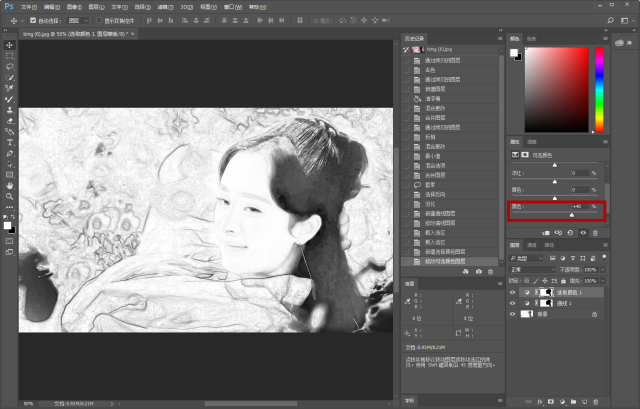Open the blend mode 正常 dropdown

[x=532, y=269]
